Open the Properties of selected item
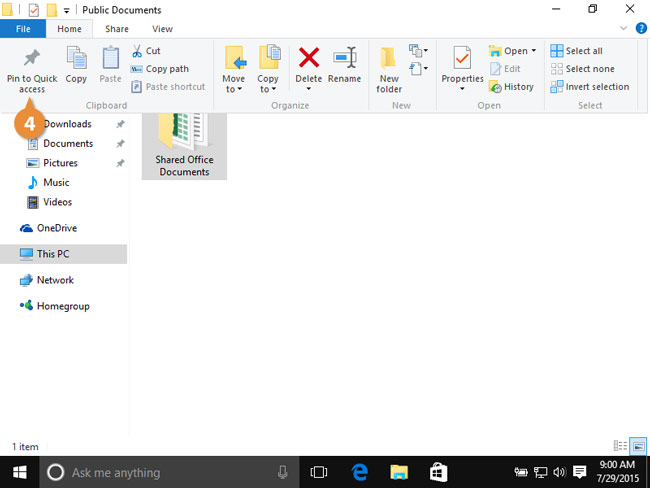Image resolution: width=650 pixels, height=488 pixels. tap(462, 68)
